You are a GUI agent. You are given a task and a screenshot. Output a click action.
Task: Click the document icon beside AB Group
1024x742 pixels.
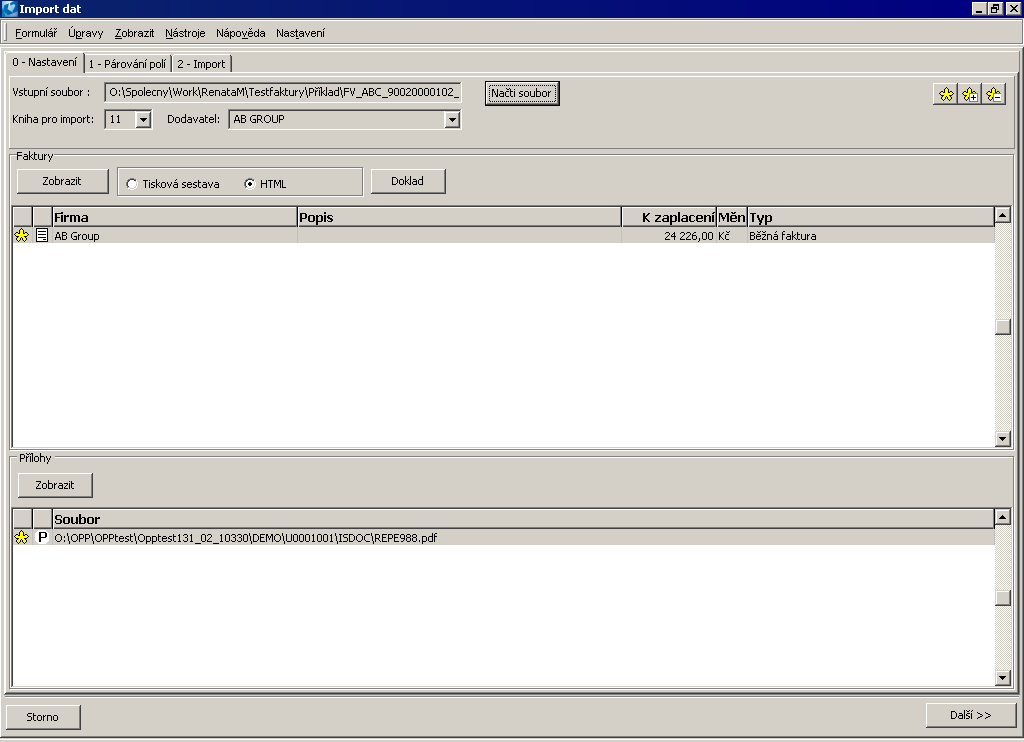point(39,236)
